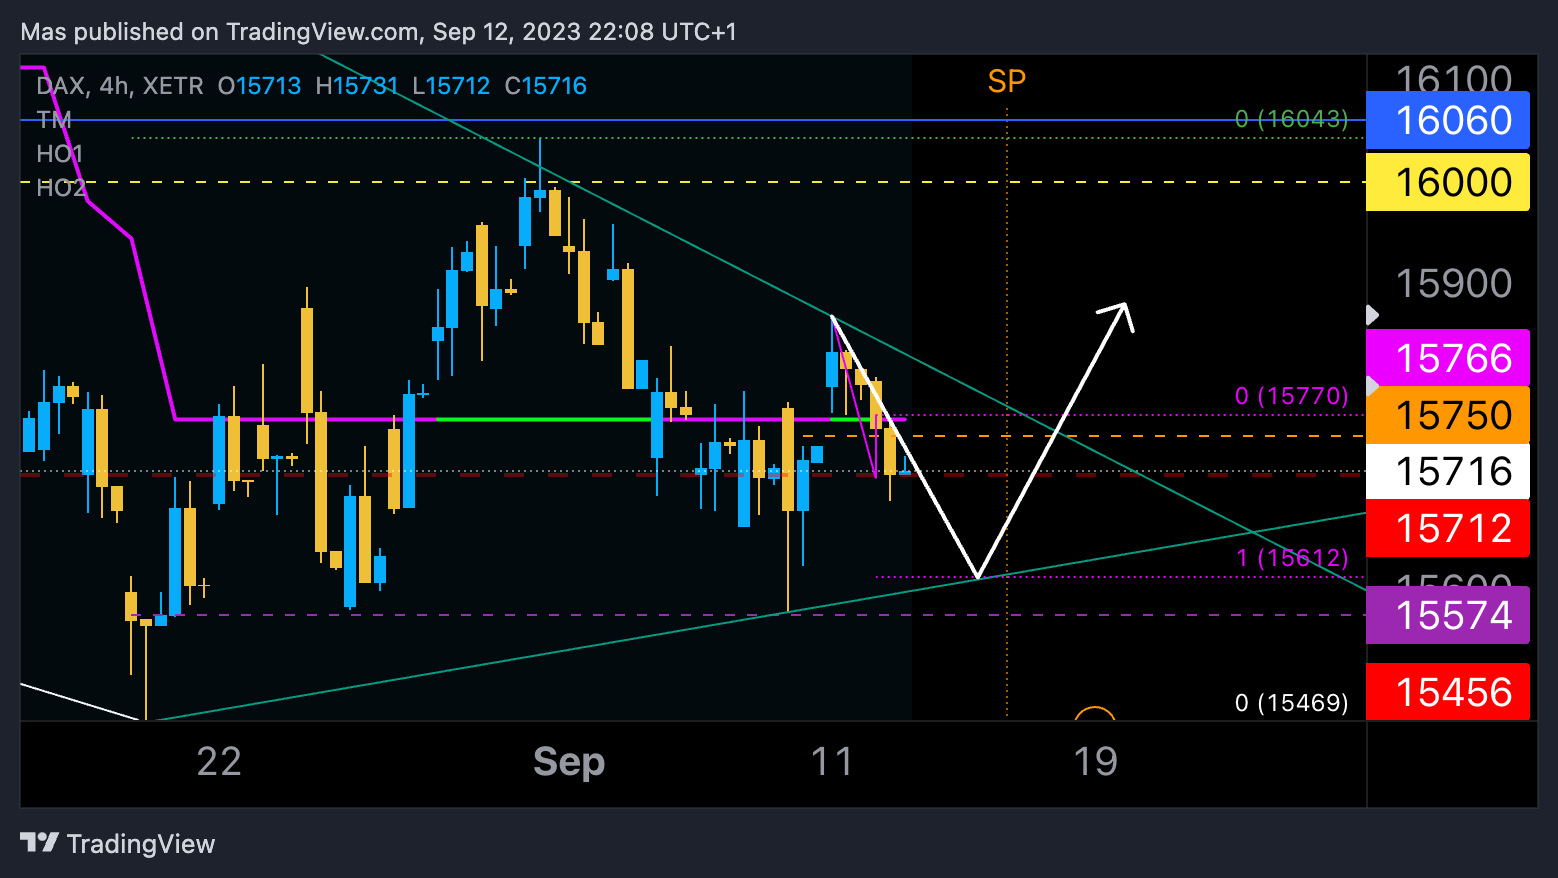The height and width of the screenshot is (878, 1558).
Task: Click the low value L15712 in the legend
Action: click(451, 86)
